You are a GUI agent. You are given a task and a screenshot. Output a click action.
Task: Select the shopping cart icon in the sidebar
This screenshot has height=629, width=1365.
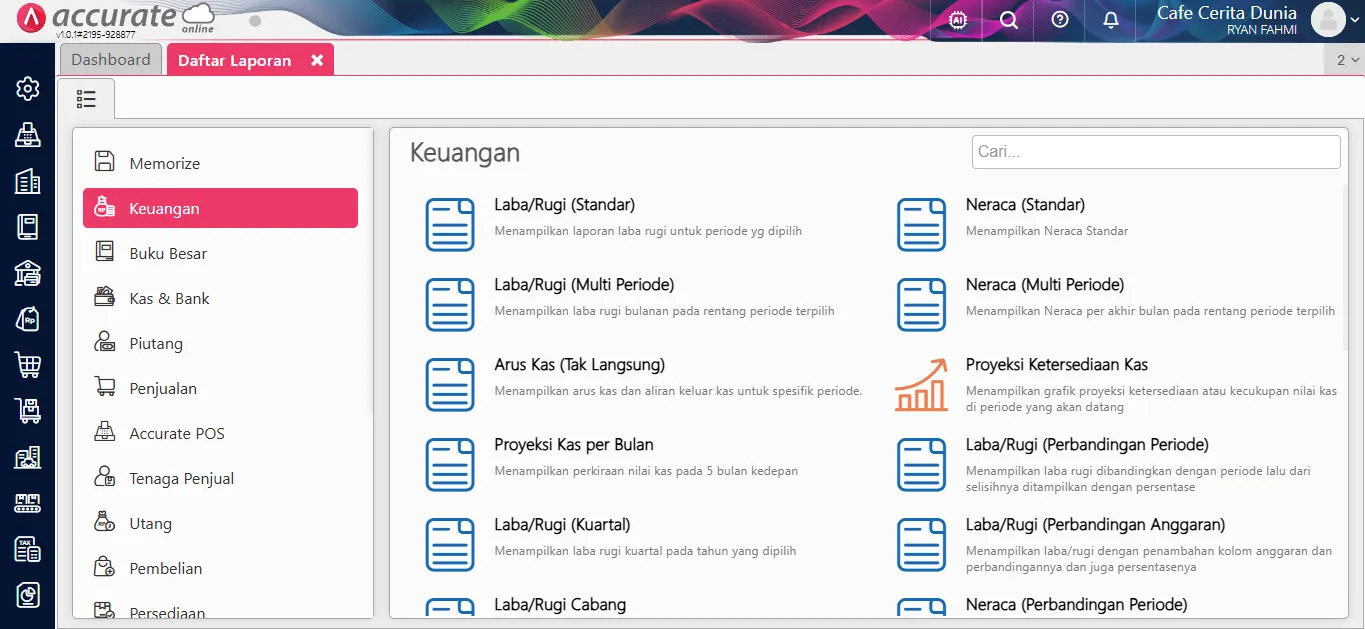pyautogui.click(x=27, y=365)
